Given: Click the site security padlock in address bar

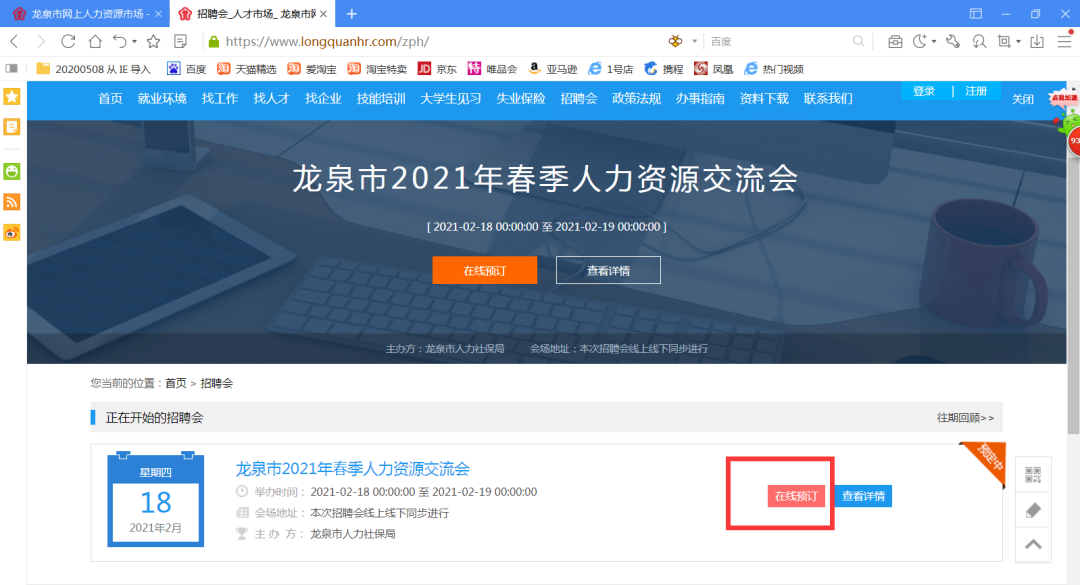Looking at the screenshot, I should click(215, 43).
